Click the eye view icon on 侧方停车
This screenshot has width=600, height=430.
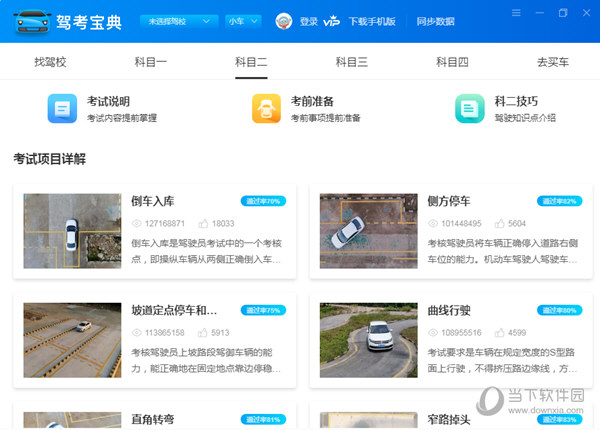[433, 223]
